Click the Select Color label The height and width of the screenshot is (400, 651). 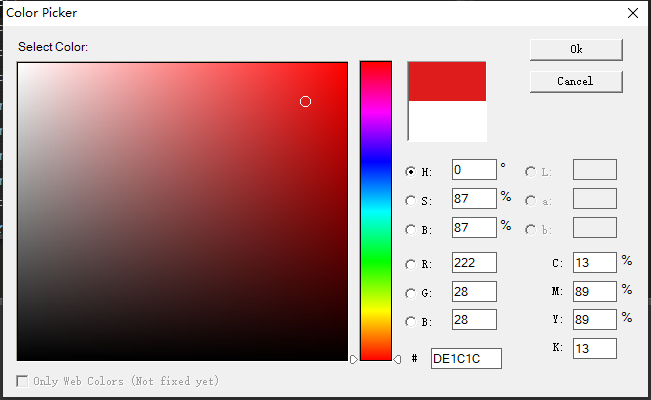[x=53, y=47]
